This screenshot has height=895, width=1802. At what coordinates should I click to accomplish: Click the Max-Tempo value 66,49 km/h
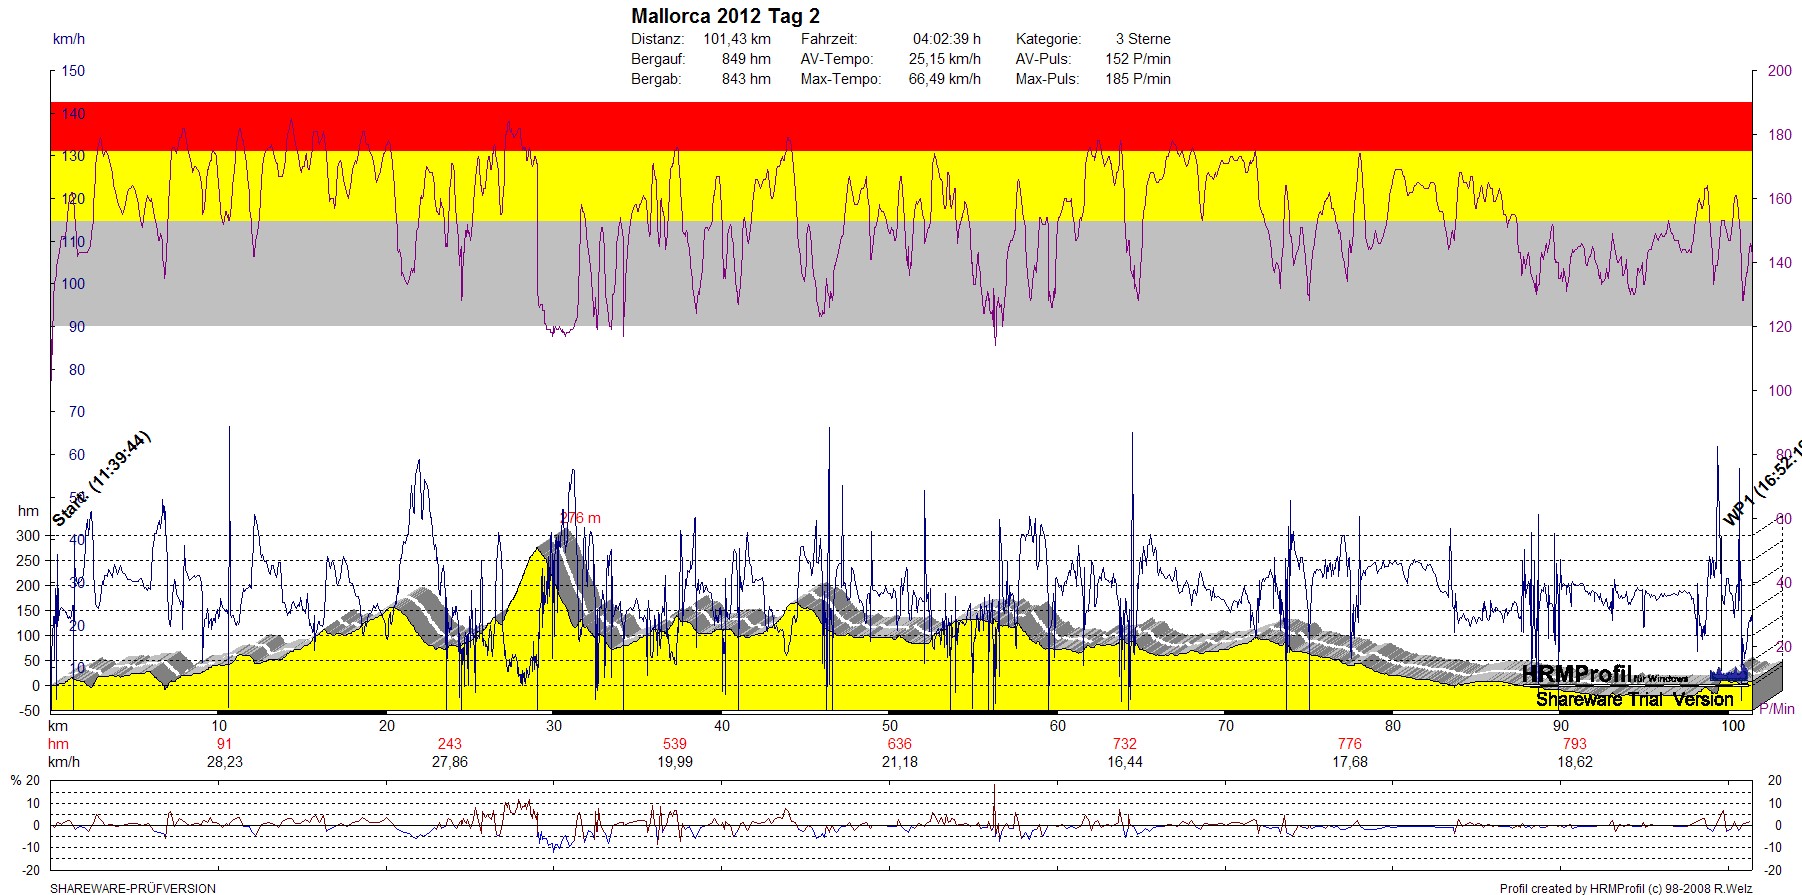click(x=944, y=79)
